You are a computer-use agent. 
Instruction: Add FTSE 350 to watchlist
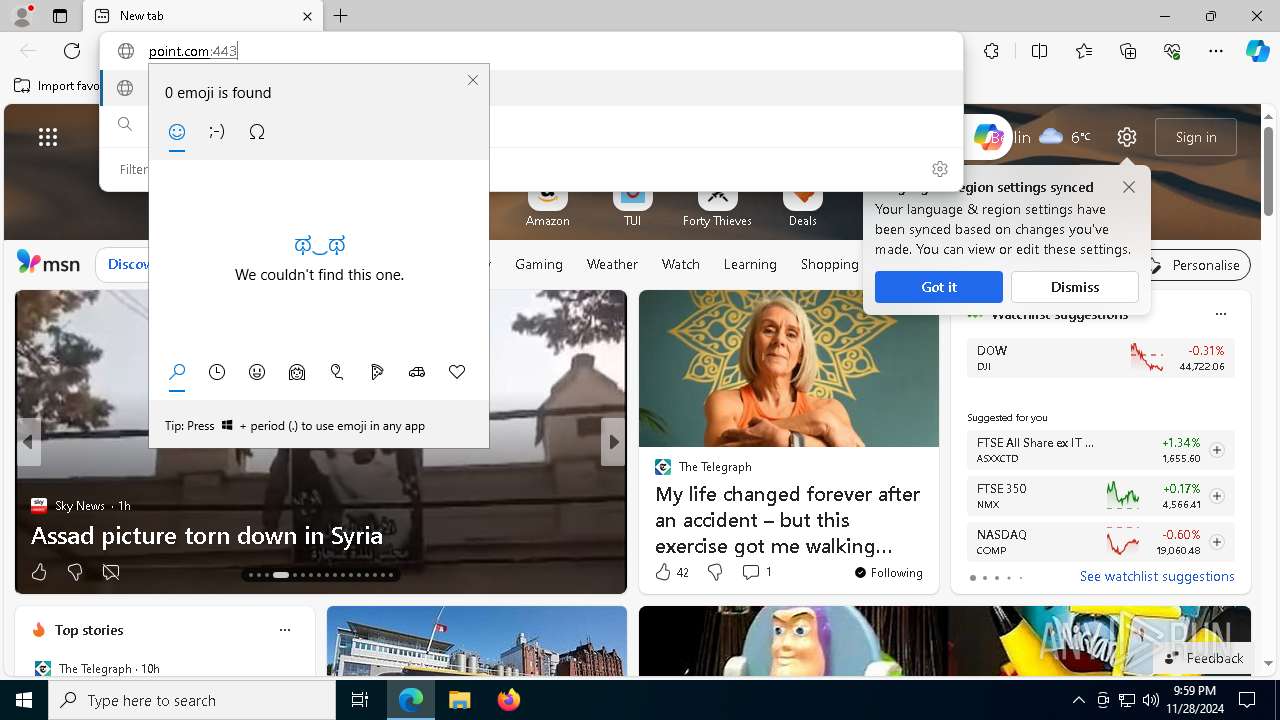click(1217, 496)
